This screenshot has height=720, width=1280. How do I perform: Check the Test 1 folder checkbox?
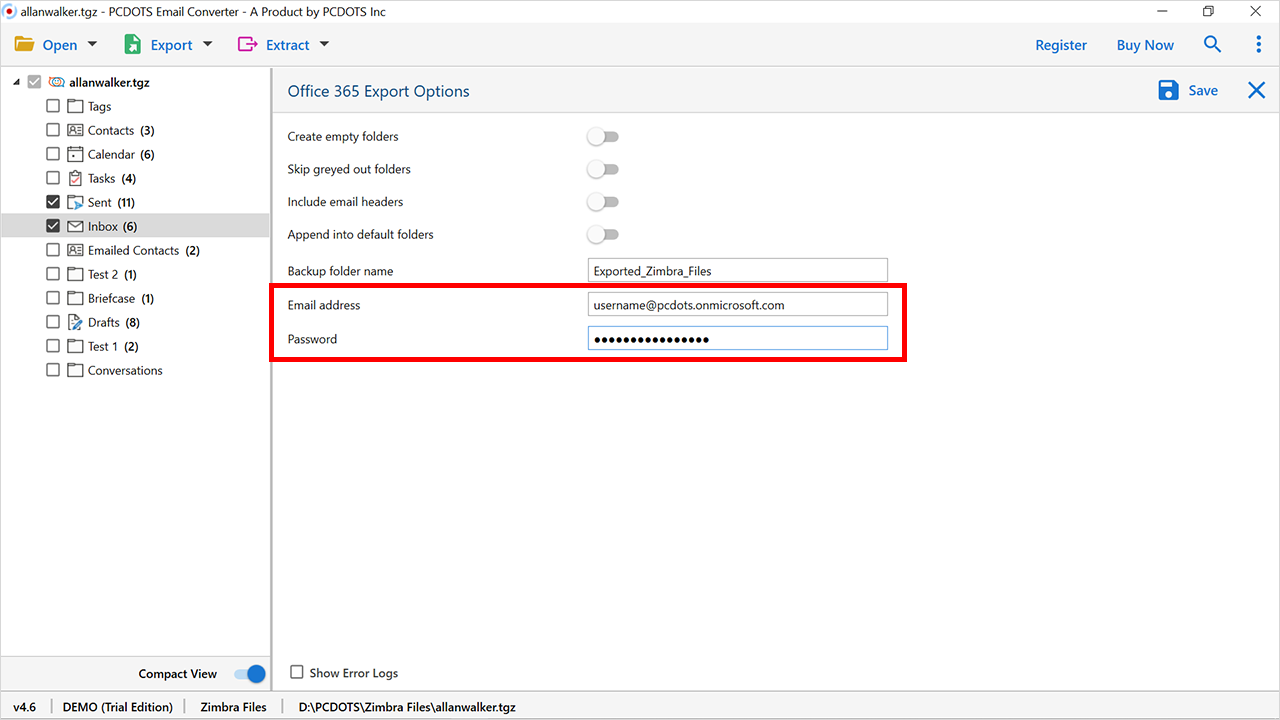click(53, 346)
